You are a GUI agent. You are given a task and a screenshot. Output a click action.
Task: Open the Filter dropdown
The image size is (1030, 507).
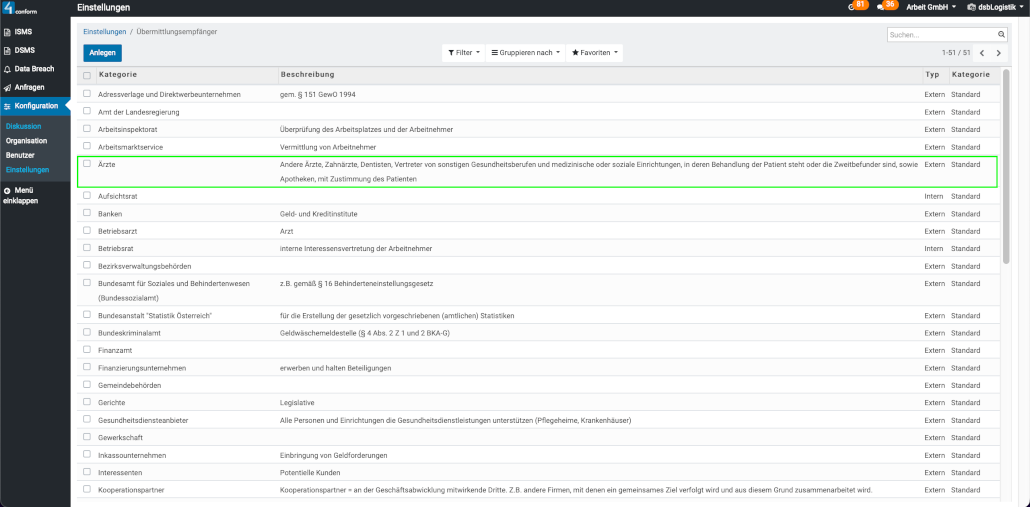click(462, 52)
